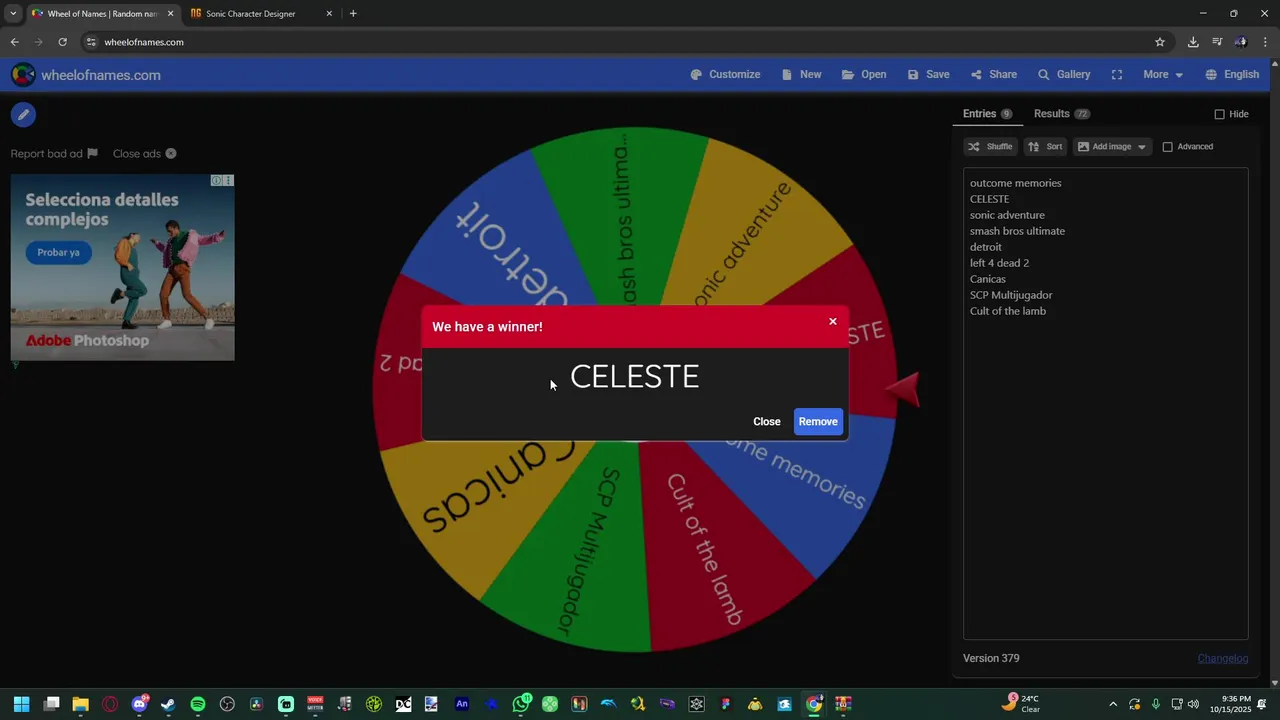Screen dimensions: 1280x720
Task: Open Figma from the taskbar
Action: coord(726,704)
